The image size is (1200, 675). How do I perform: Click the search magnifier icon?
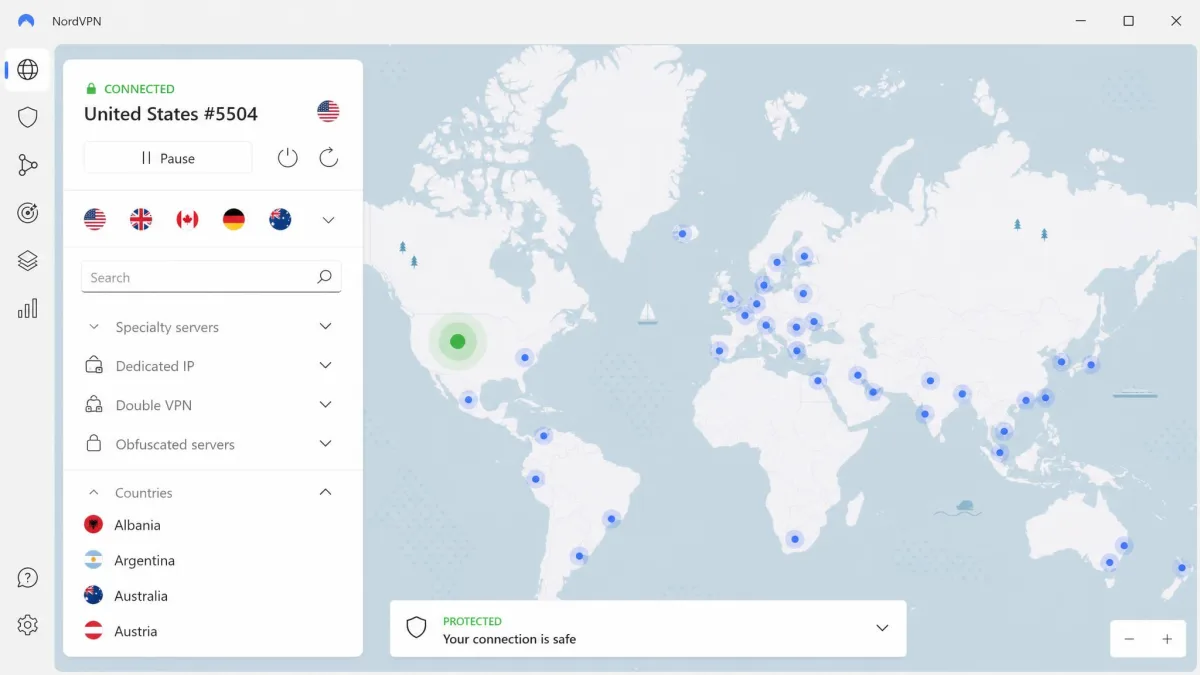(324, 277)
